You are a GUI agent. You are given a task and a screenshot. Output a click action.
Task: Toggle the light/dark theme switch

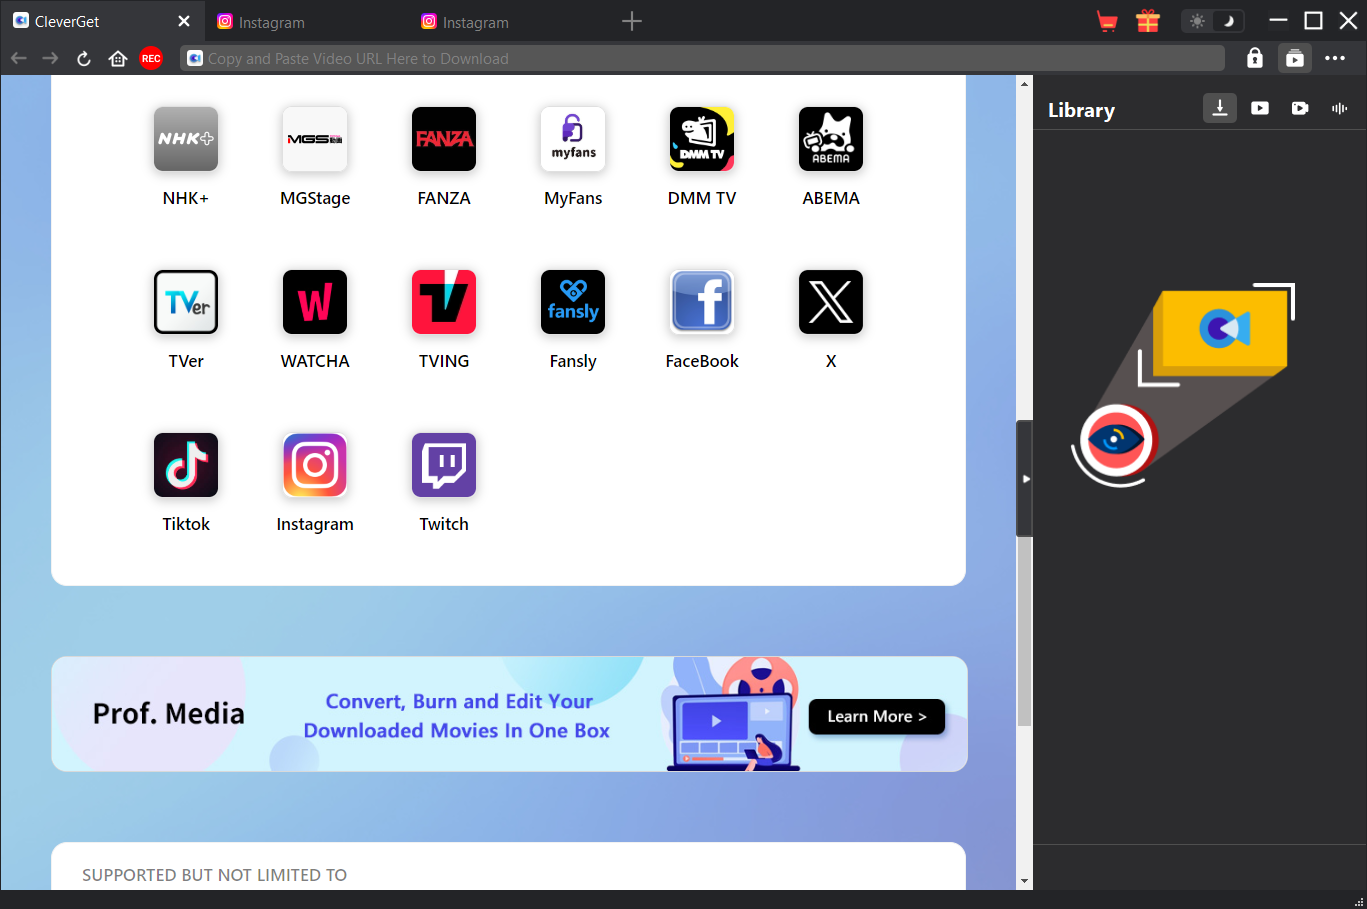click(x=1212, y=21)
